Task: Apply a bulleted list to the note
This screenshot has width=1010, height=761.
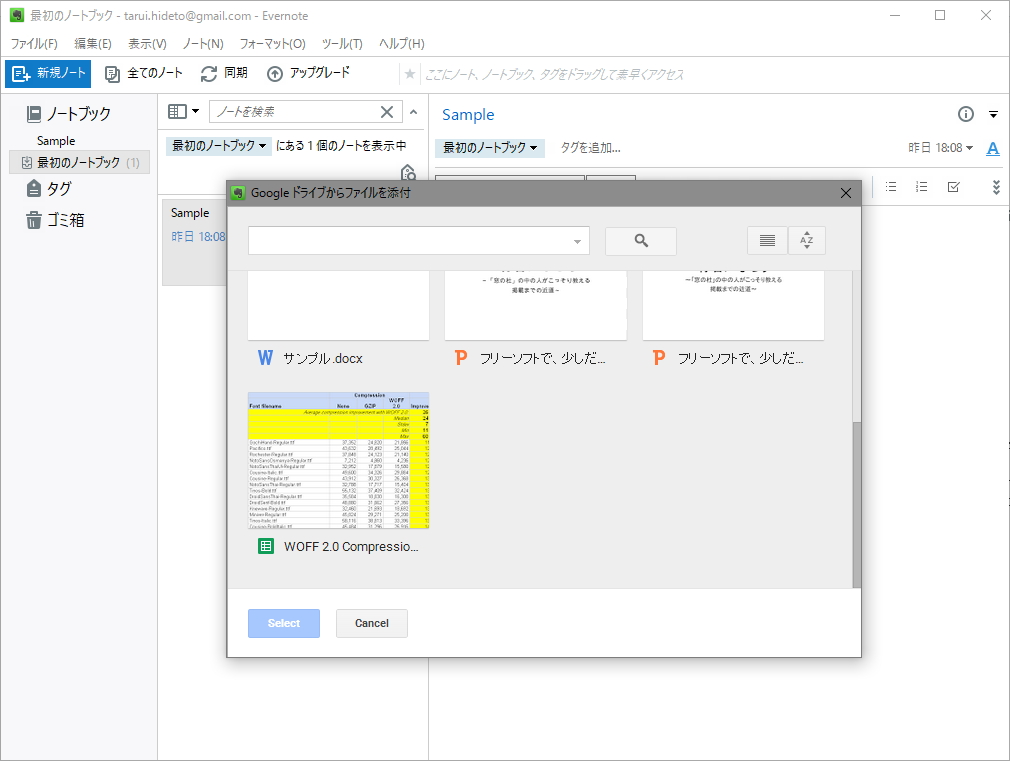Action: click(x=889, y=186)
